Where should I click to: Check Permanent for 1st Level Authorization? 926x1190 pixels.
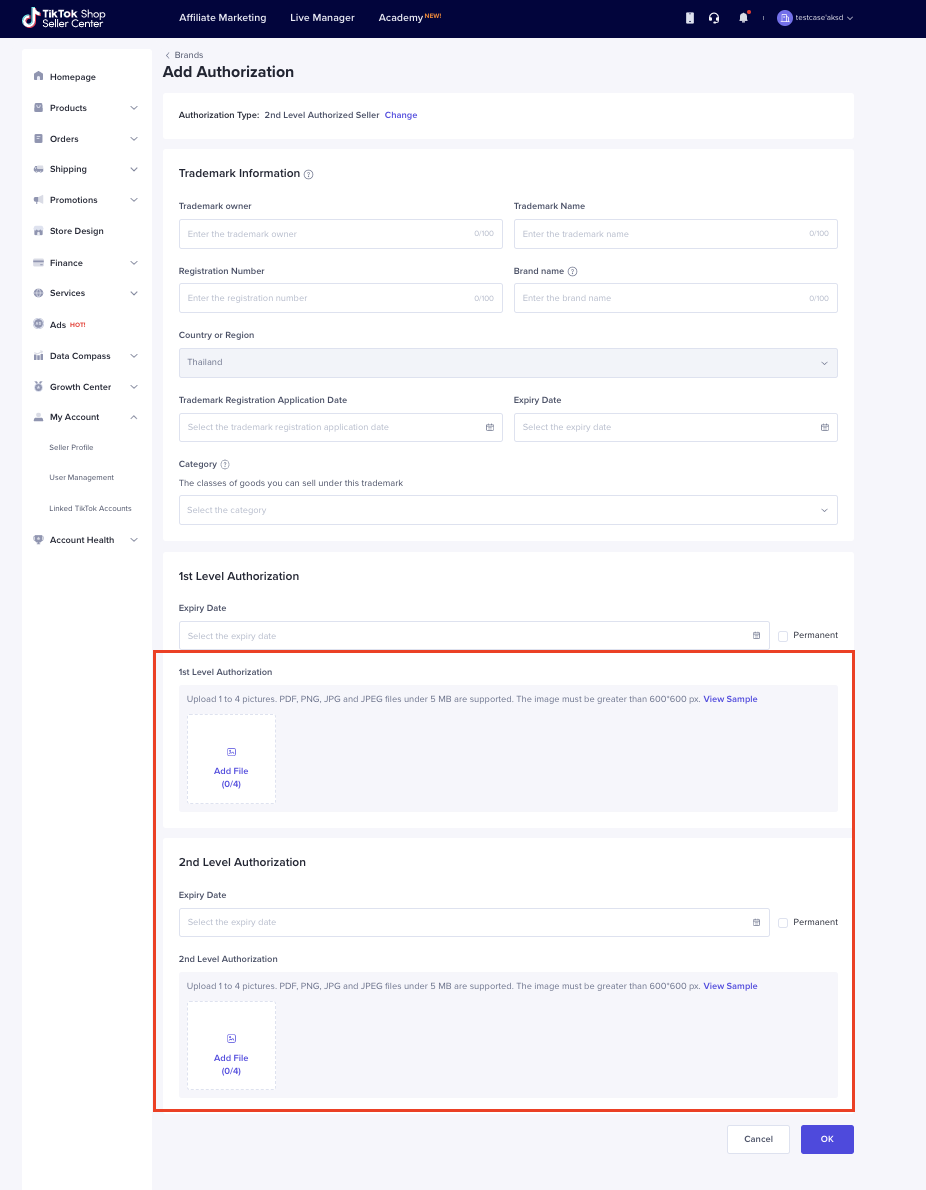(x=783, y=636)
